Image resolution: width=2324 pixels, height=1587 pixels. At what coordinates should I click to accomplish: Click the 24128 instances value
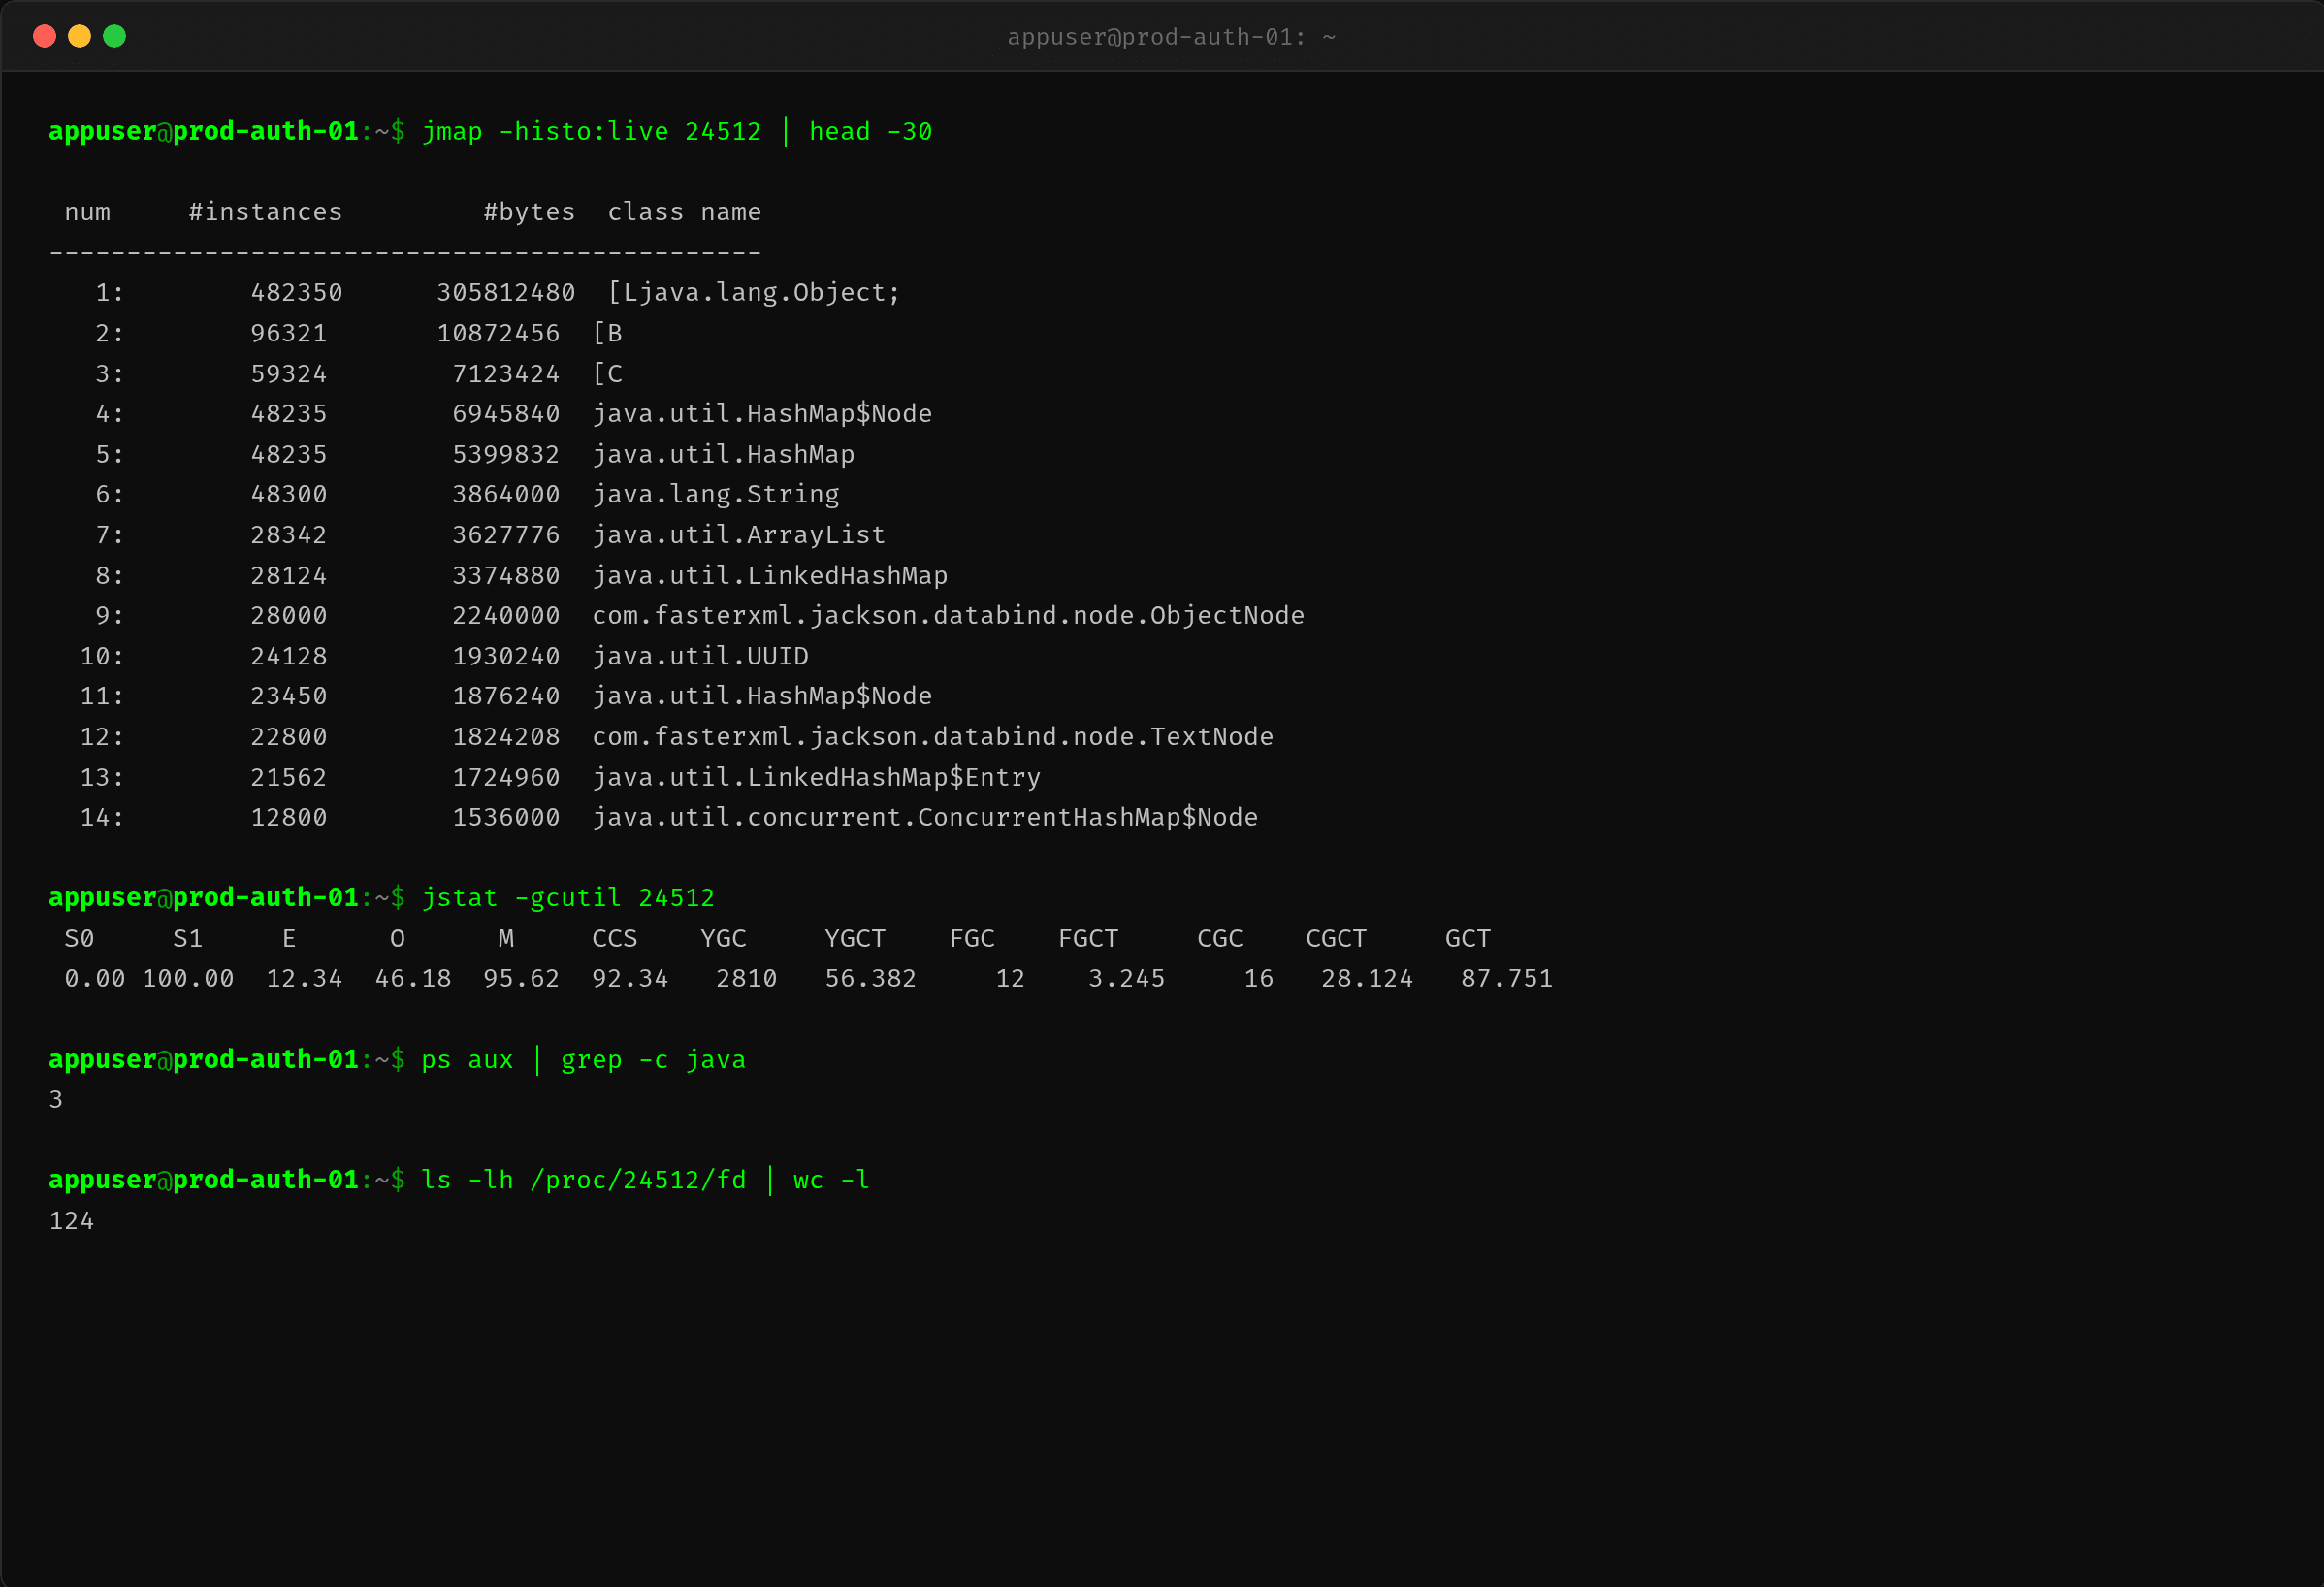click(289, 657)
